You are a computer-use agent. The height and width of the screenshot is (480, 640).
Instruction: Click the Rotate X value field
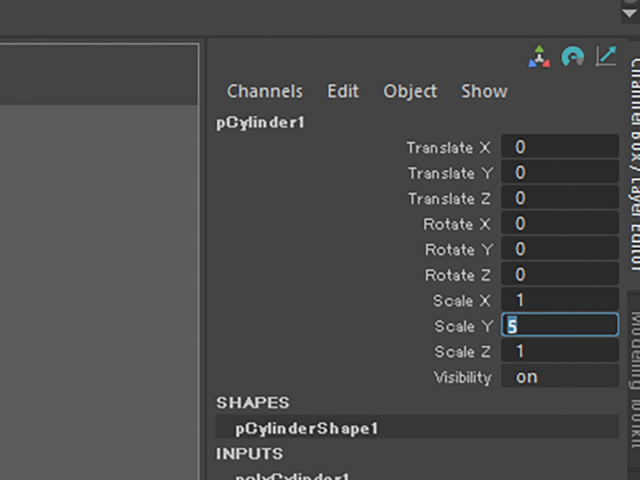560,223
